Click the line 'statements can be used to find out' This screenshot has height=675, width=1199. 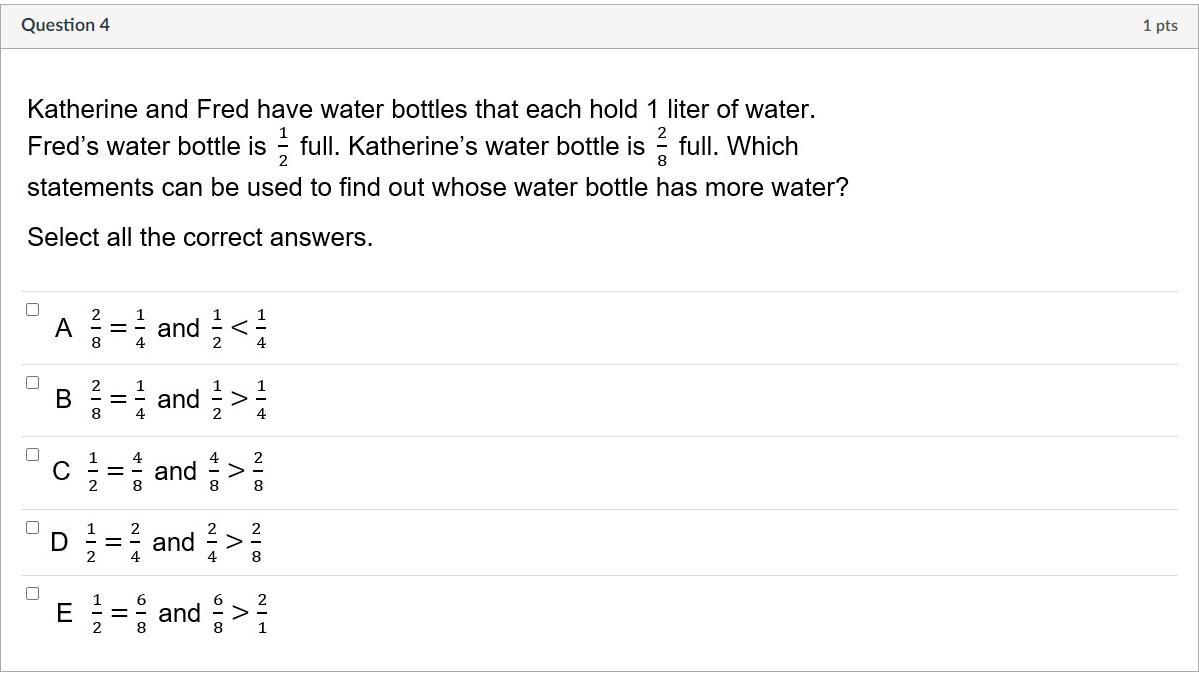coord(437,188)
